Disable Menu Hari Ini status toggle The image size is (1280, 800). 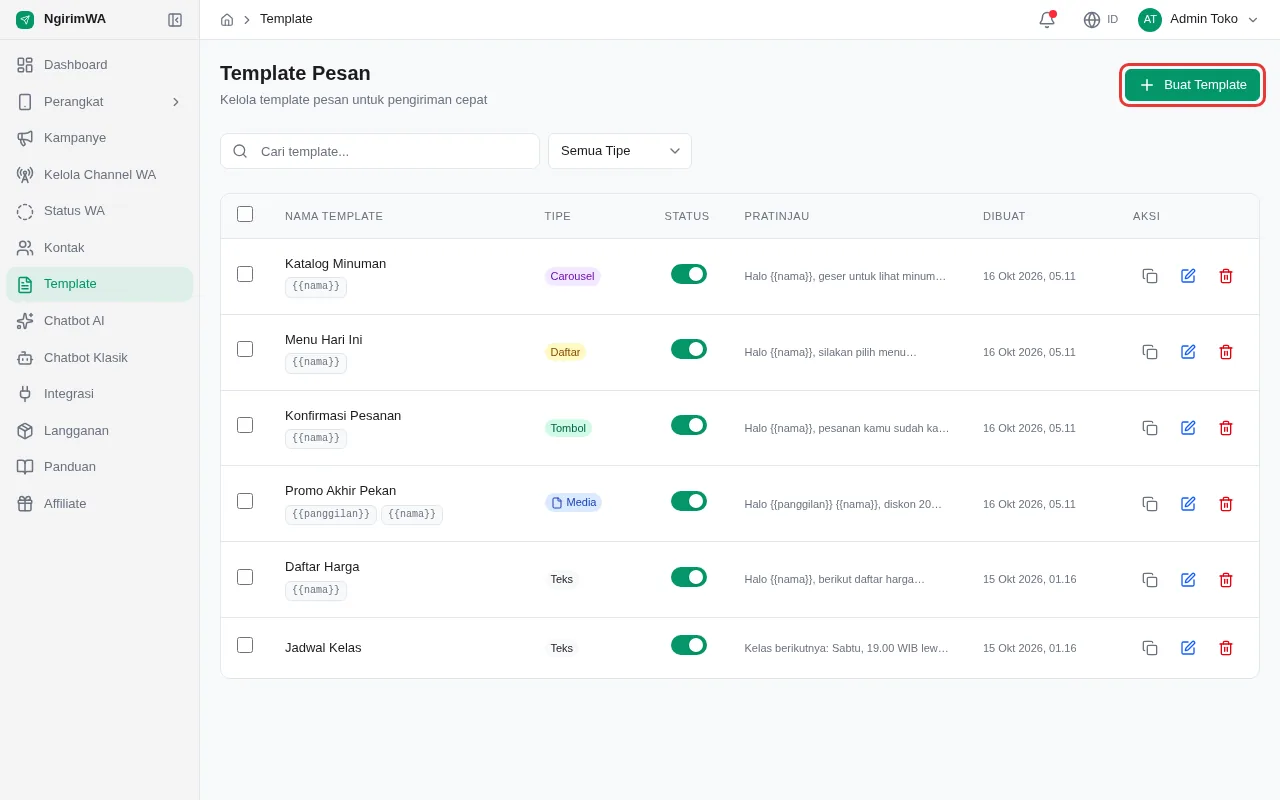coord(689,349)
